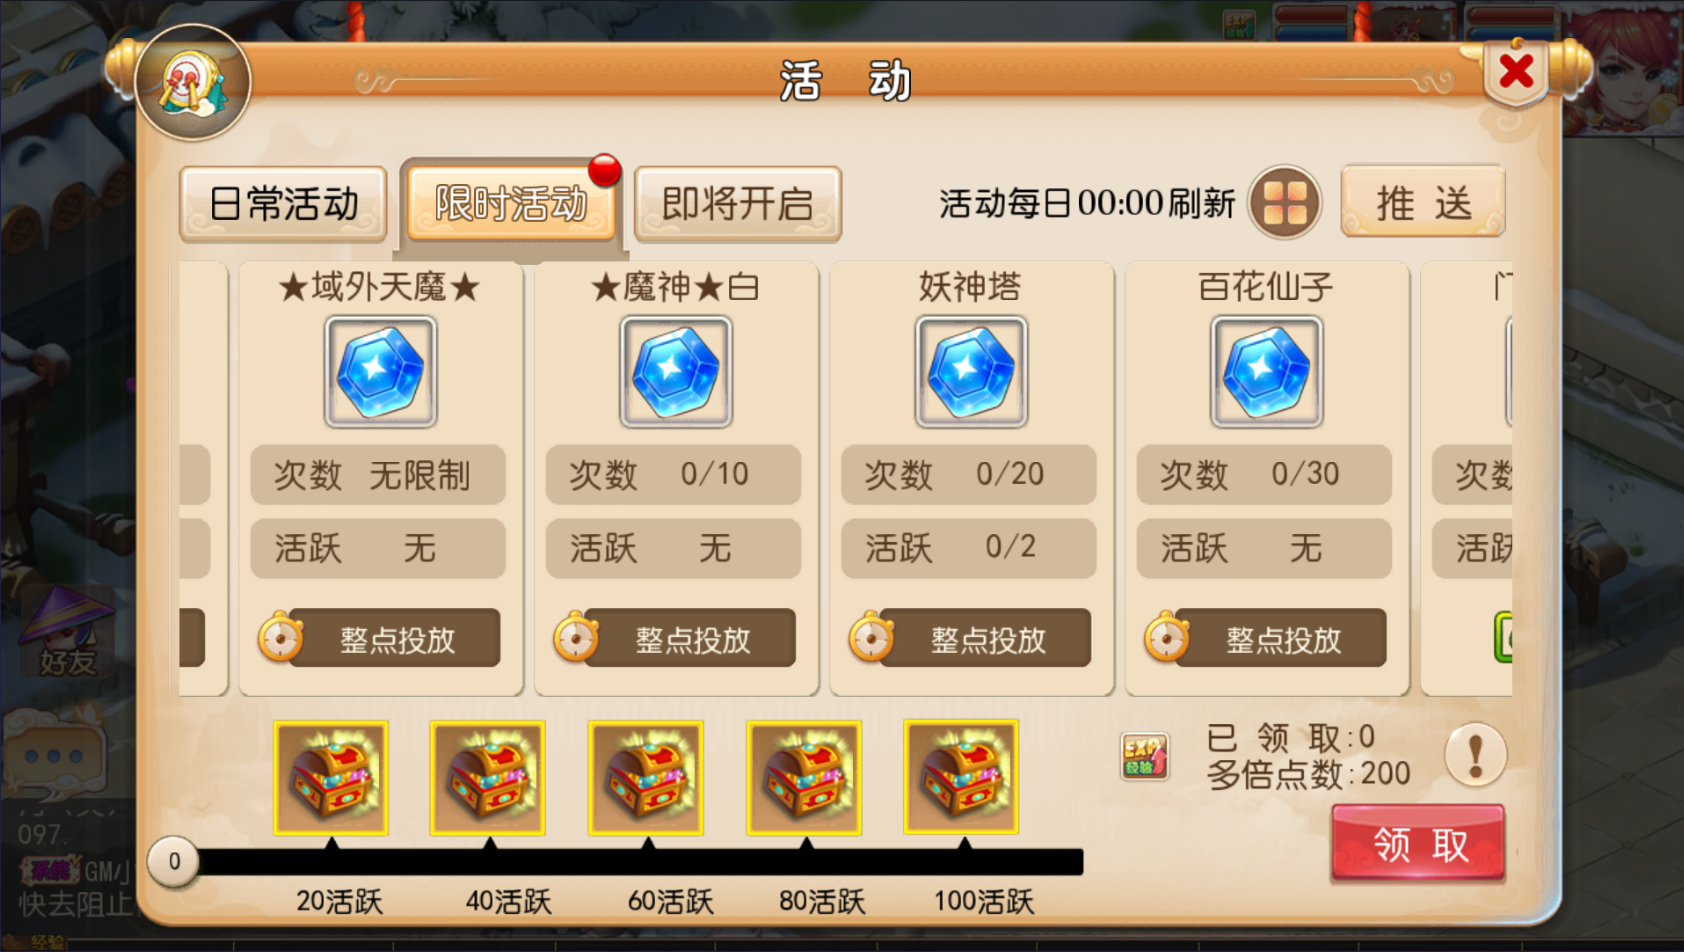This screenshot has width=1684, height=952.
Task: Select the blue gem under 妖神塔
Action: tap(971, 372)
